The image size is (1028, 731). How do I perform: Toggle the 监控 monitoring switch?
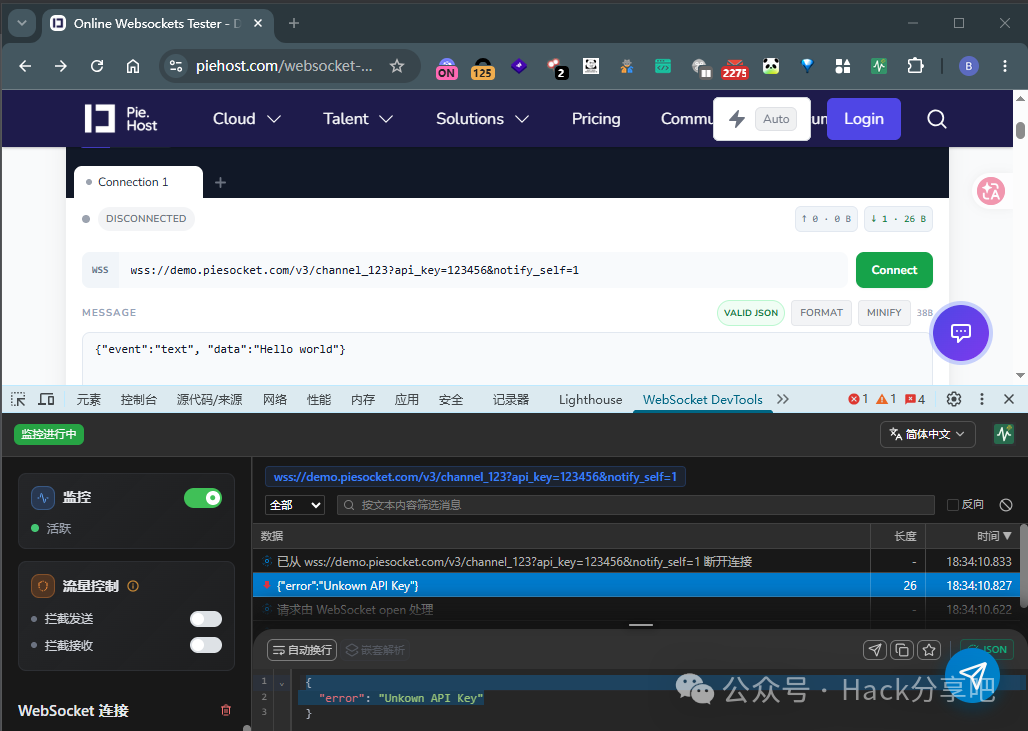(x=203, y=498)
